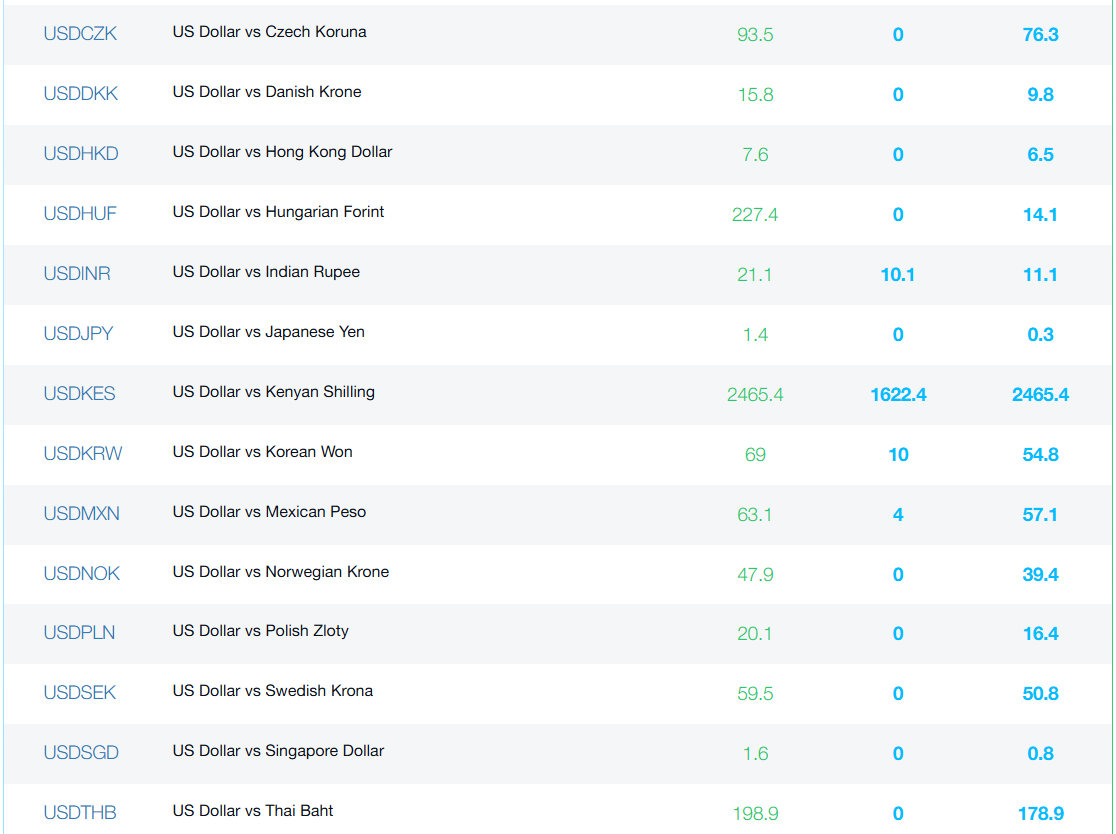The height and width of the screenshot is (834, 1116).
Task: Click the USDTHB currency pair link
Action: 80,813
